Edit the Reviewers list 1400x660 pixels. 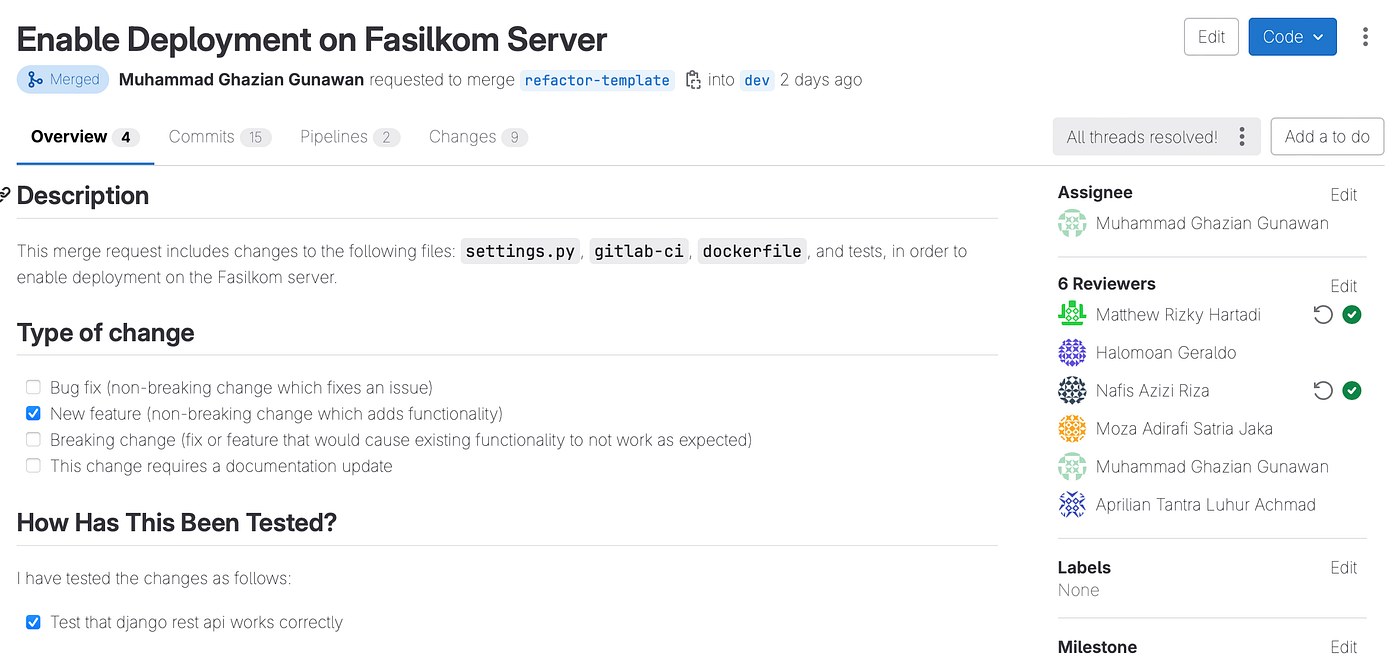pos(1343,286)
